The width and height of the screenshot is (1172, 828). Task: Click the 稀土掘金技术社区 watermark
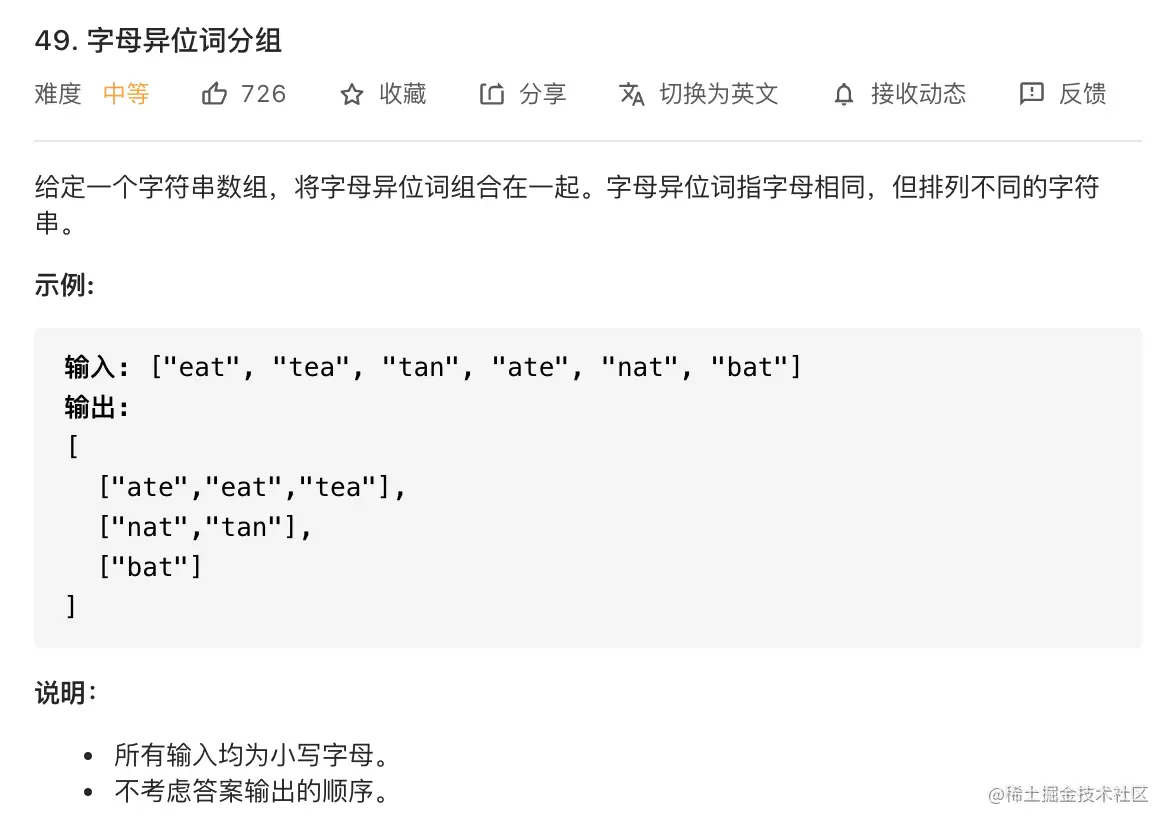click(x=1067, y=794)
